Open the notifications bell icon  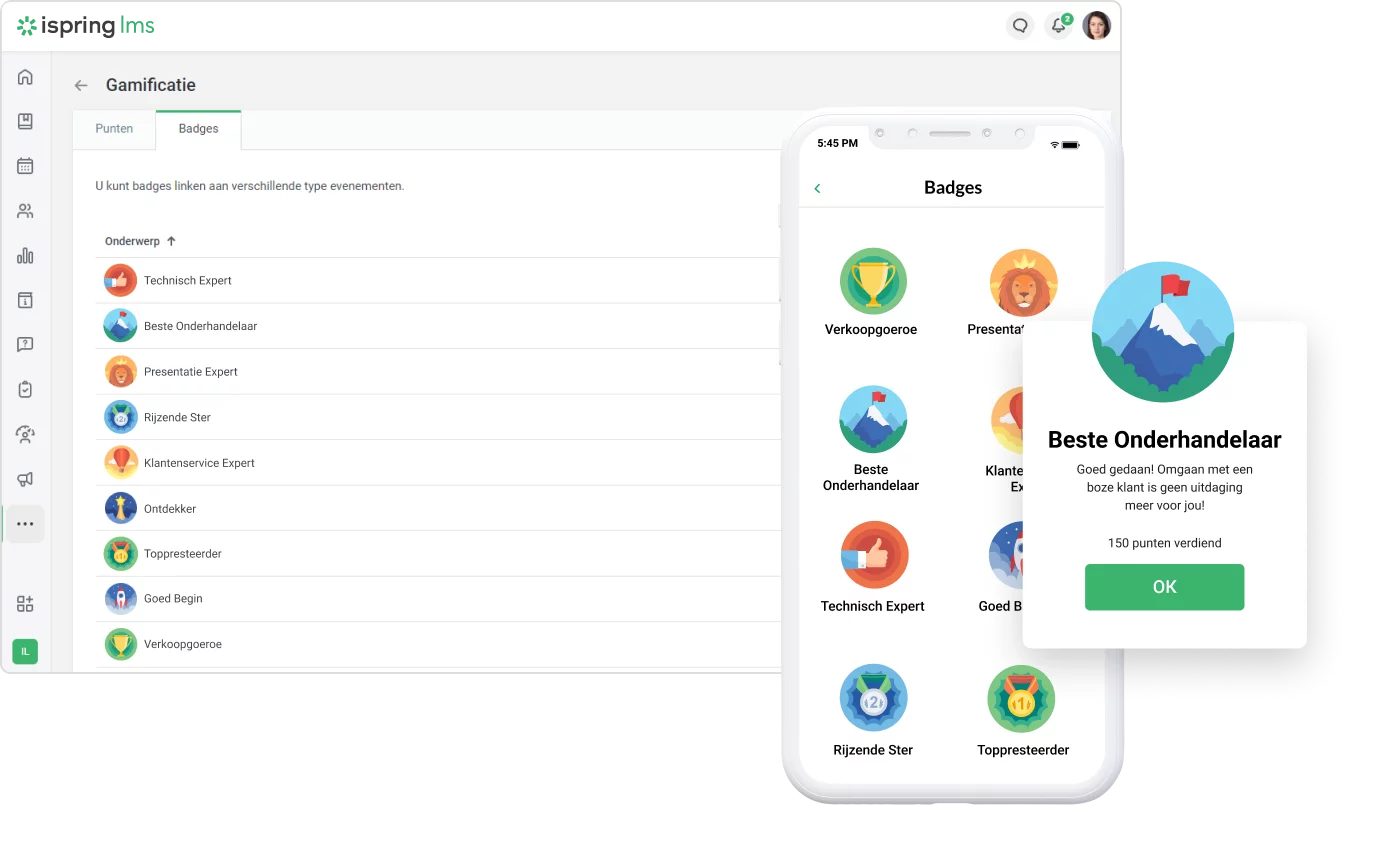click(1059, 26)
